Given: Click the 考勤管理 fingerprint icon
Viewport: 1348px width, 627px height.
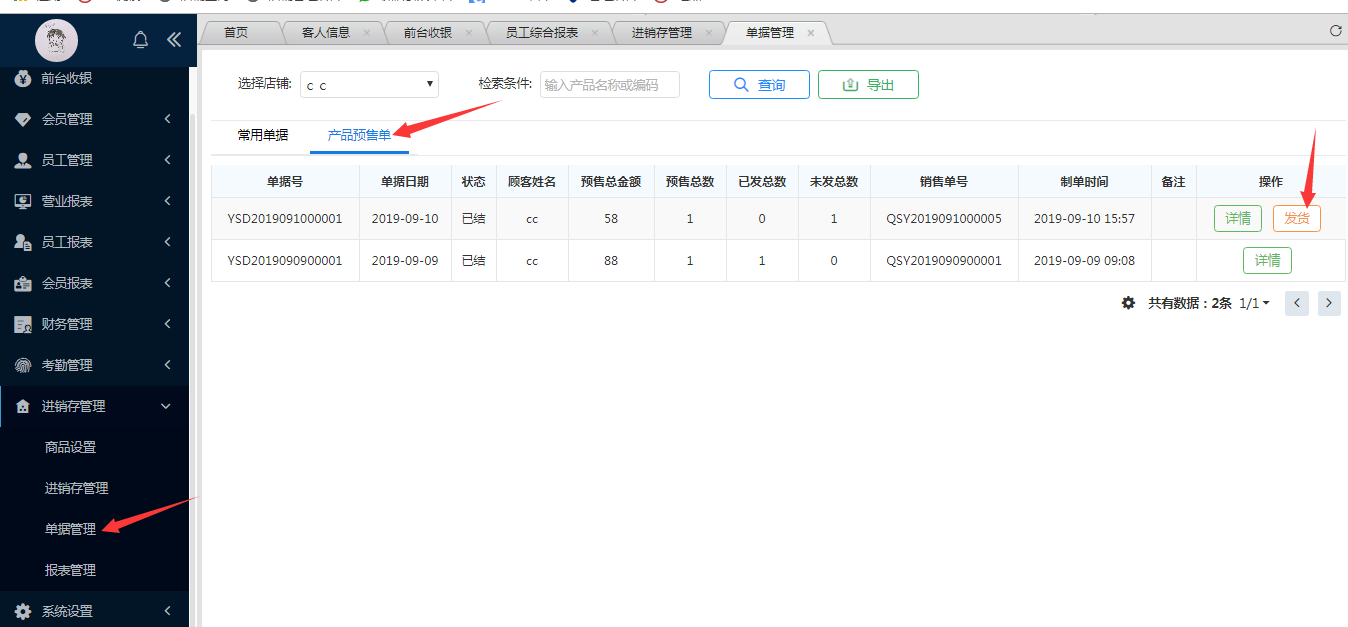Looking at the screenshot, I should pyautogui.click(x=23, y=365).
